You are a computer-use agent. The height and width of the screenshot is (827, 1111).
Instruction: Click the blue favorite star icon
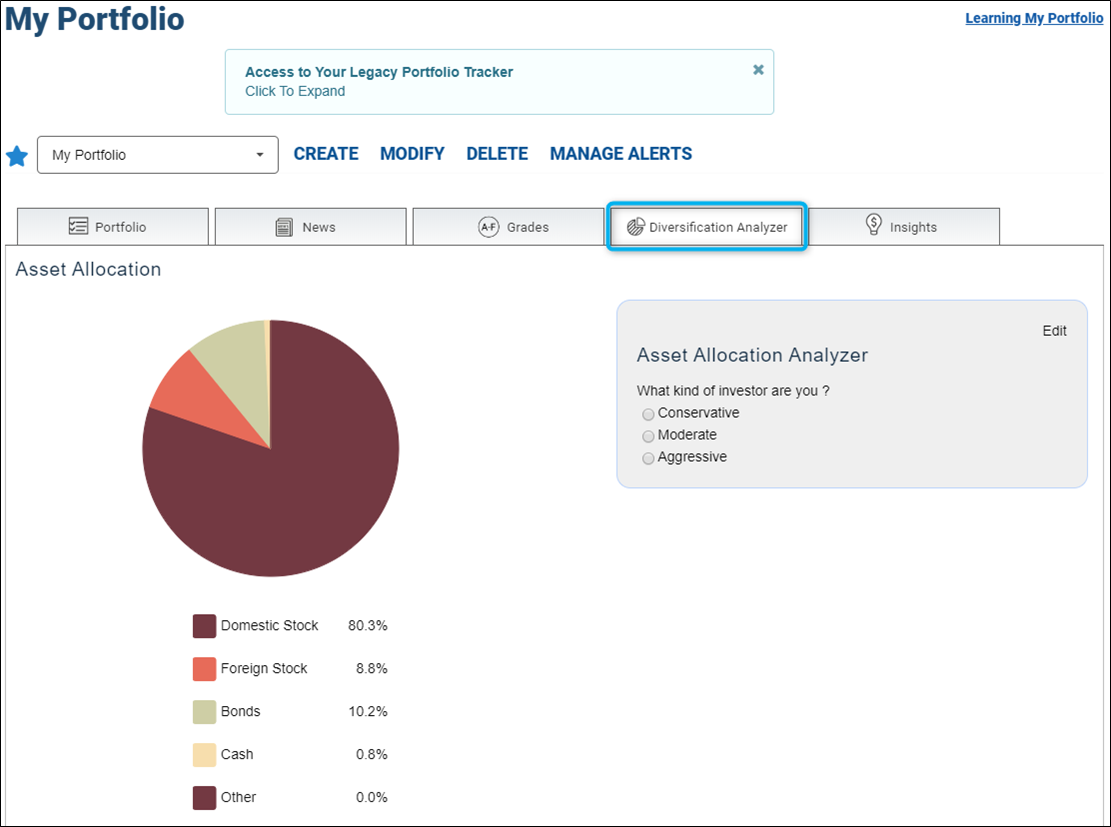(x=17, y=156)
